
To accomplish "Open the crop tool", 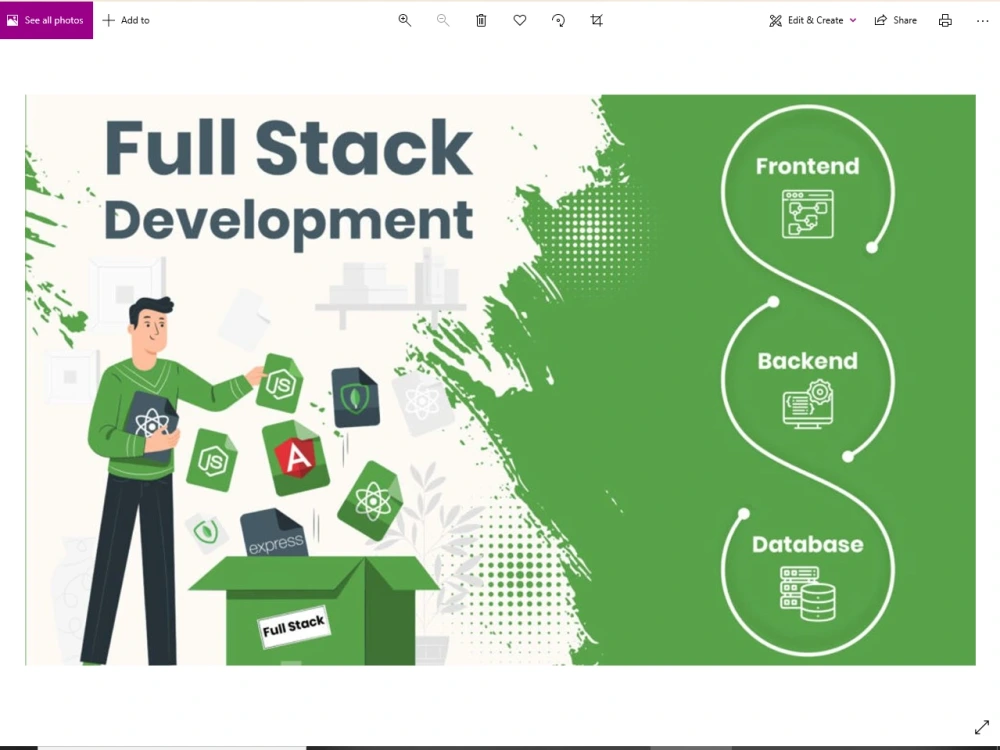I will click(596, 20).
